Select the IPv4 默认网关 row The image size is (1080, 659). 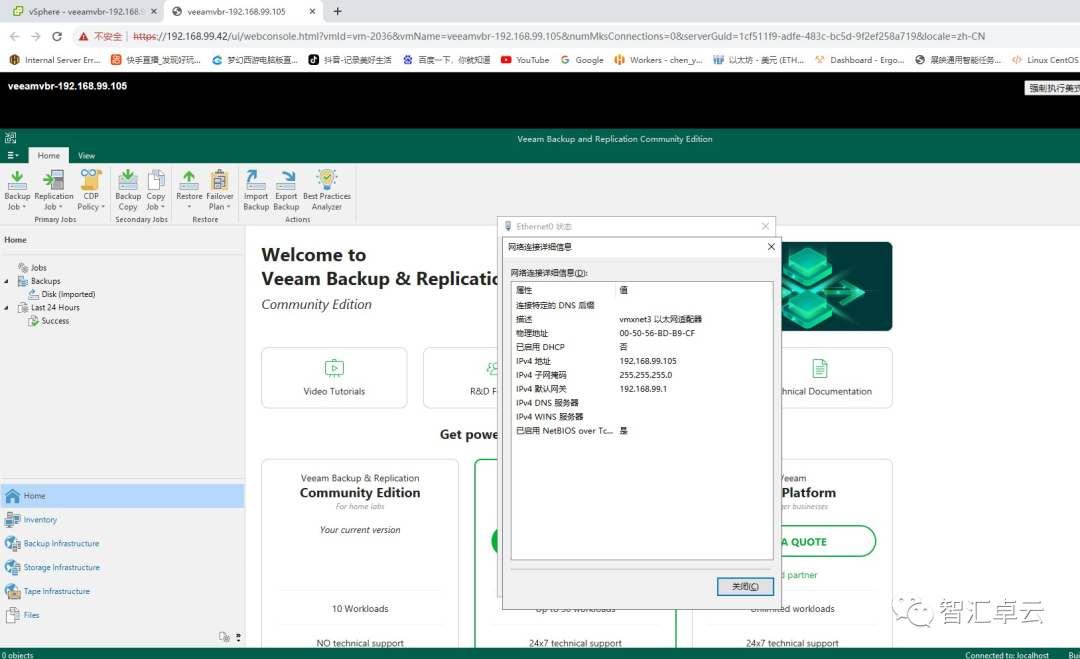click(x=642, y=389)
